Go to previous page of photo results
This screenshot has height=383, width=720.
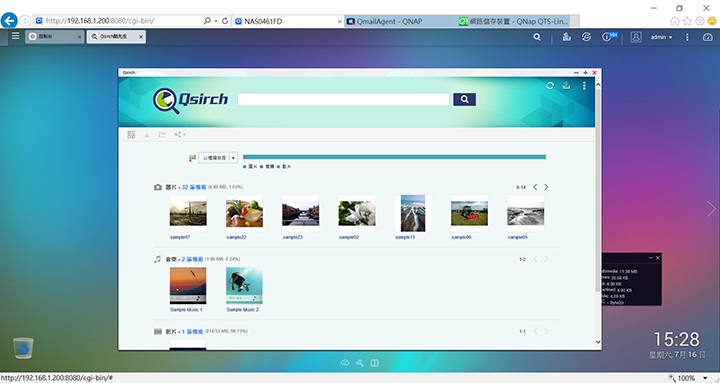pos(535,187)
